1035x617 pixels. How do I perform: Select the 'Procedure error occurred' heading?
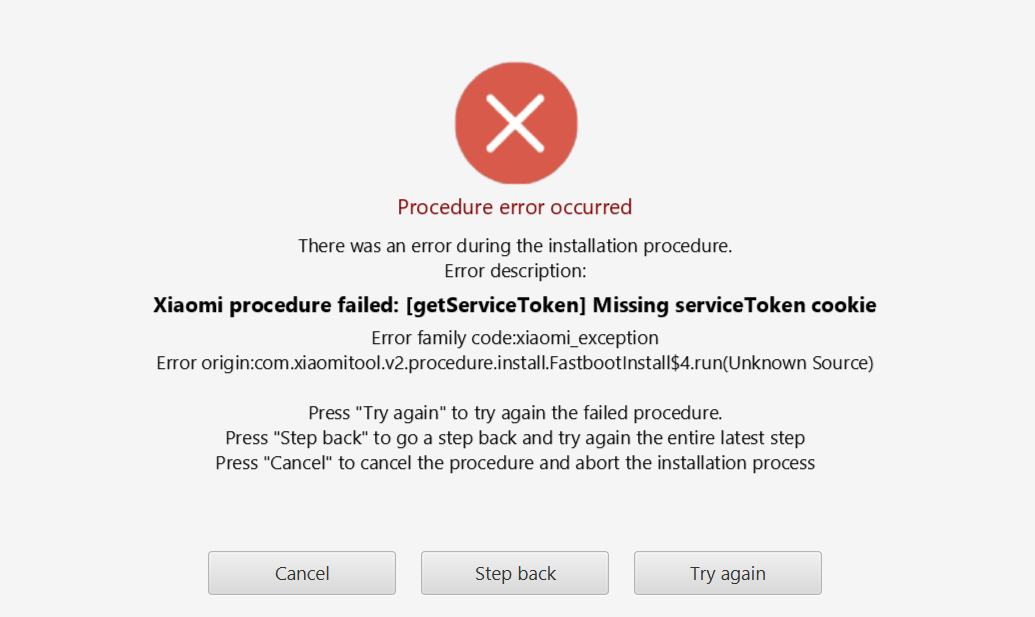coord(515,207)
